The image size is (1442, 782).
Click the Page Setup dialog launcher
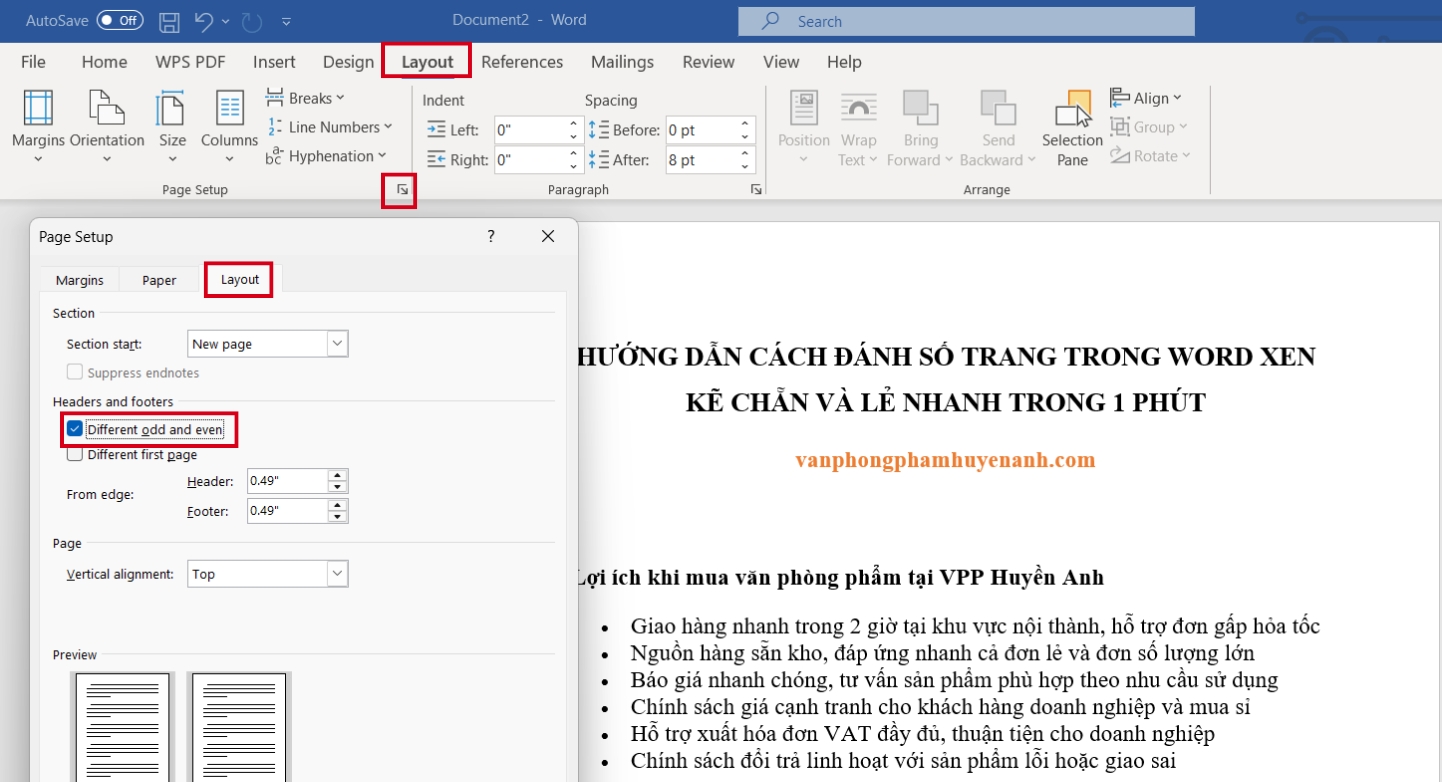[x=400, y=190]
